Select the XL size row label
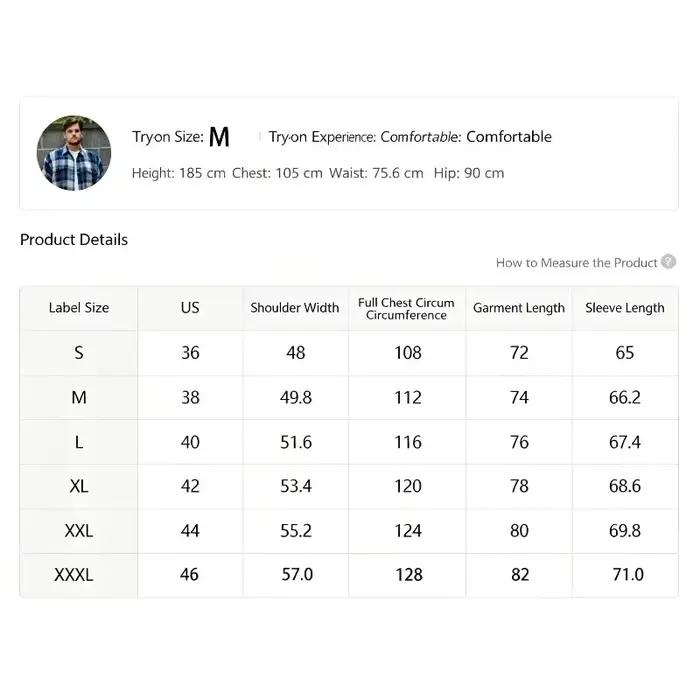 (x=79, y=486)
